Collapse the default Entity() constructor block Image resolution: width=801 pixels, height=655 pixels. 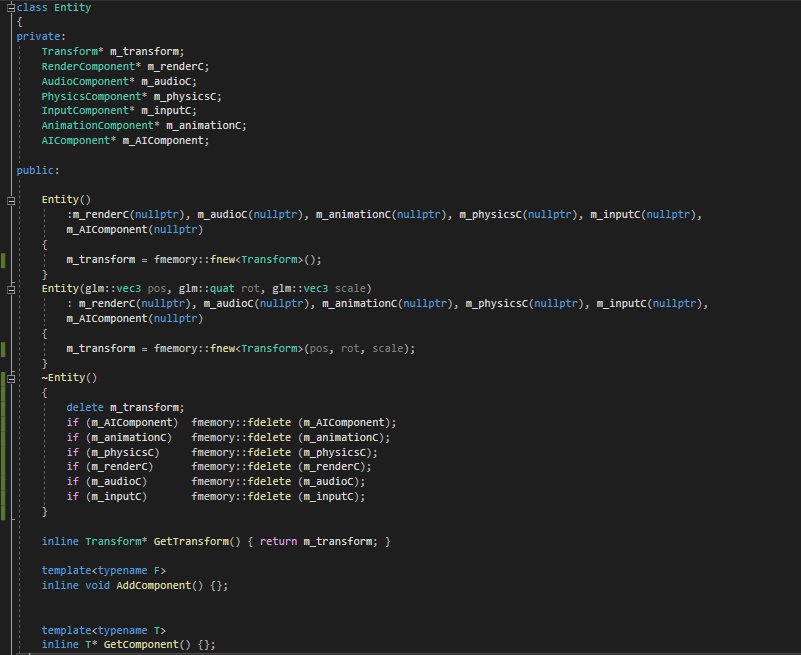pos(11,200)
